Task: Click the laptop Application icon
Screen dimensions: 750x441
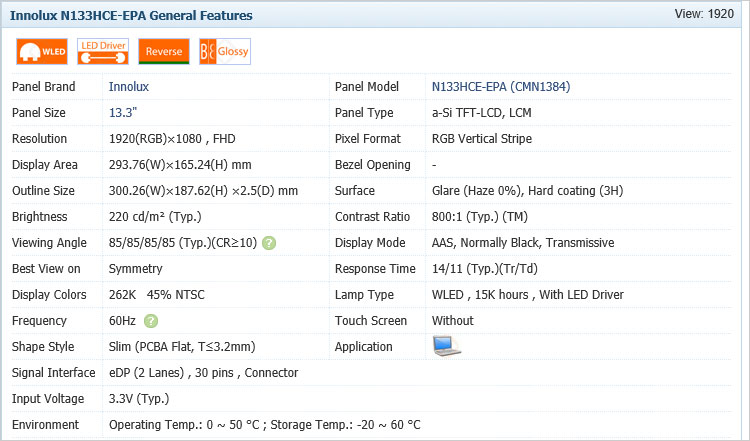Action: point(446,346)
